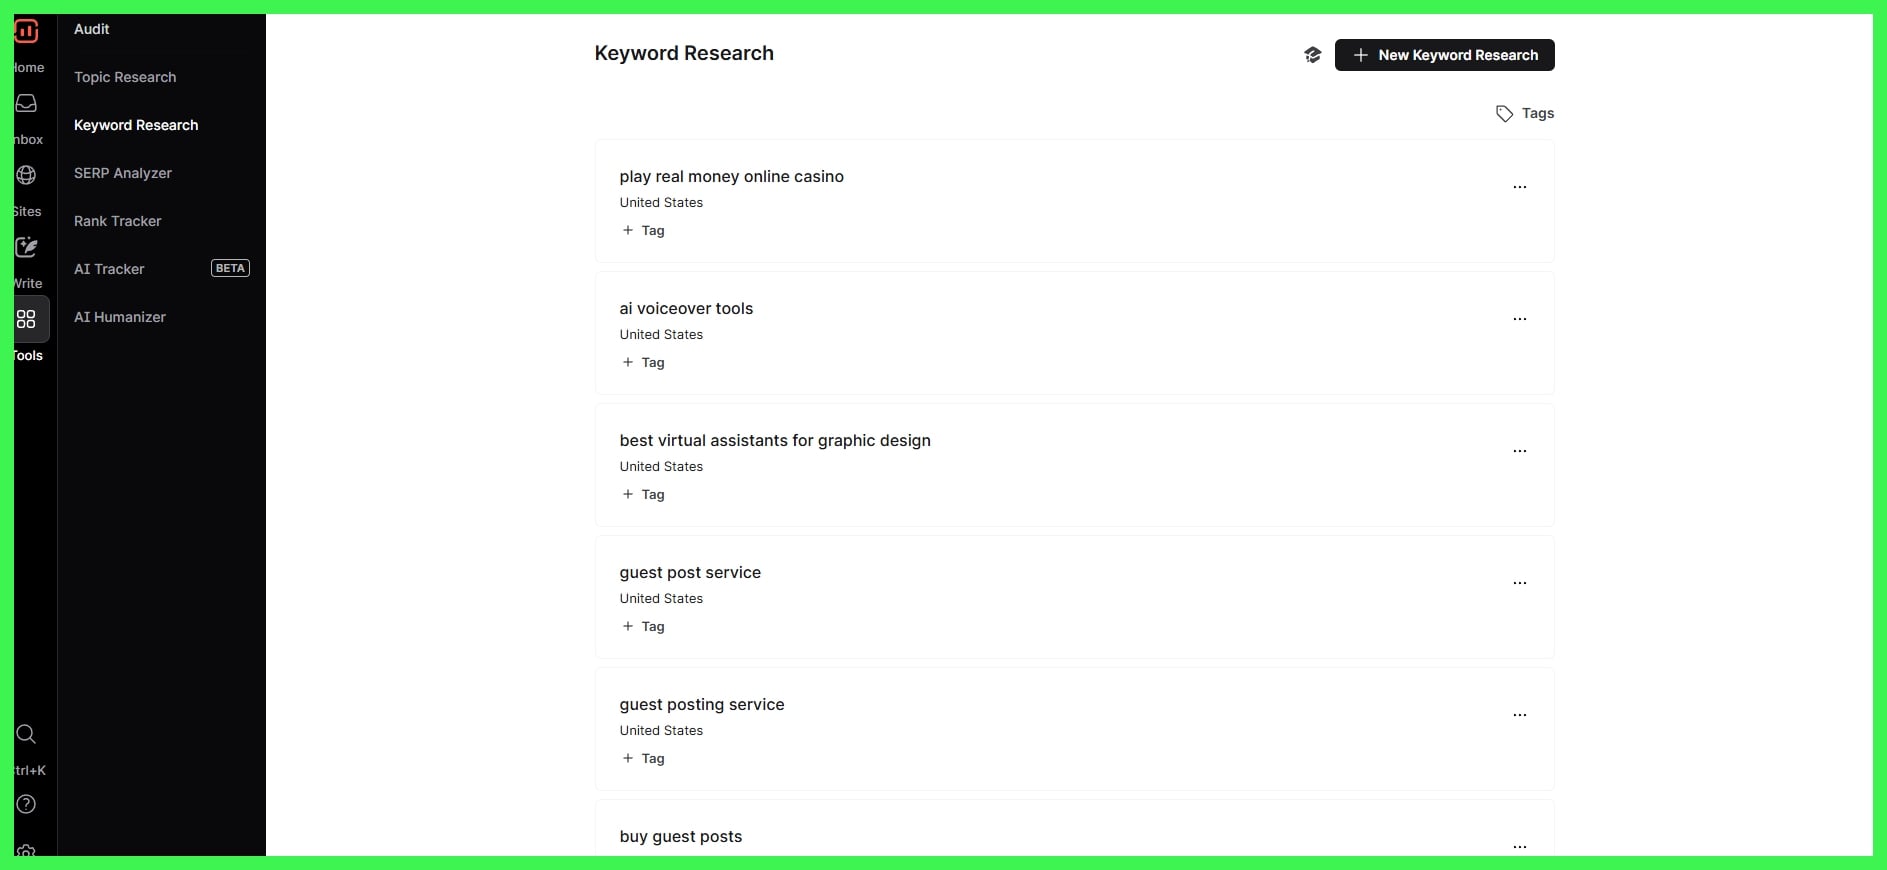
Task: Open the Write icon in sidebar
Action: coord(26,248)
